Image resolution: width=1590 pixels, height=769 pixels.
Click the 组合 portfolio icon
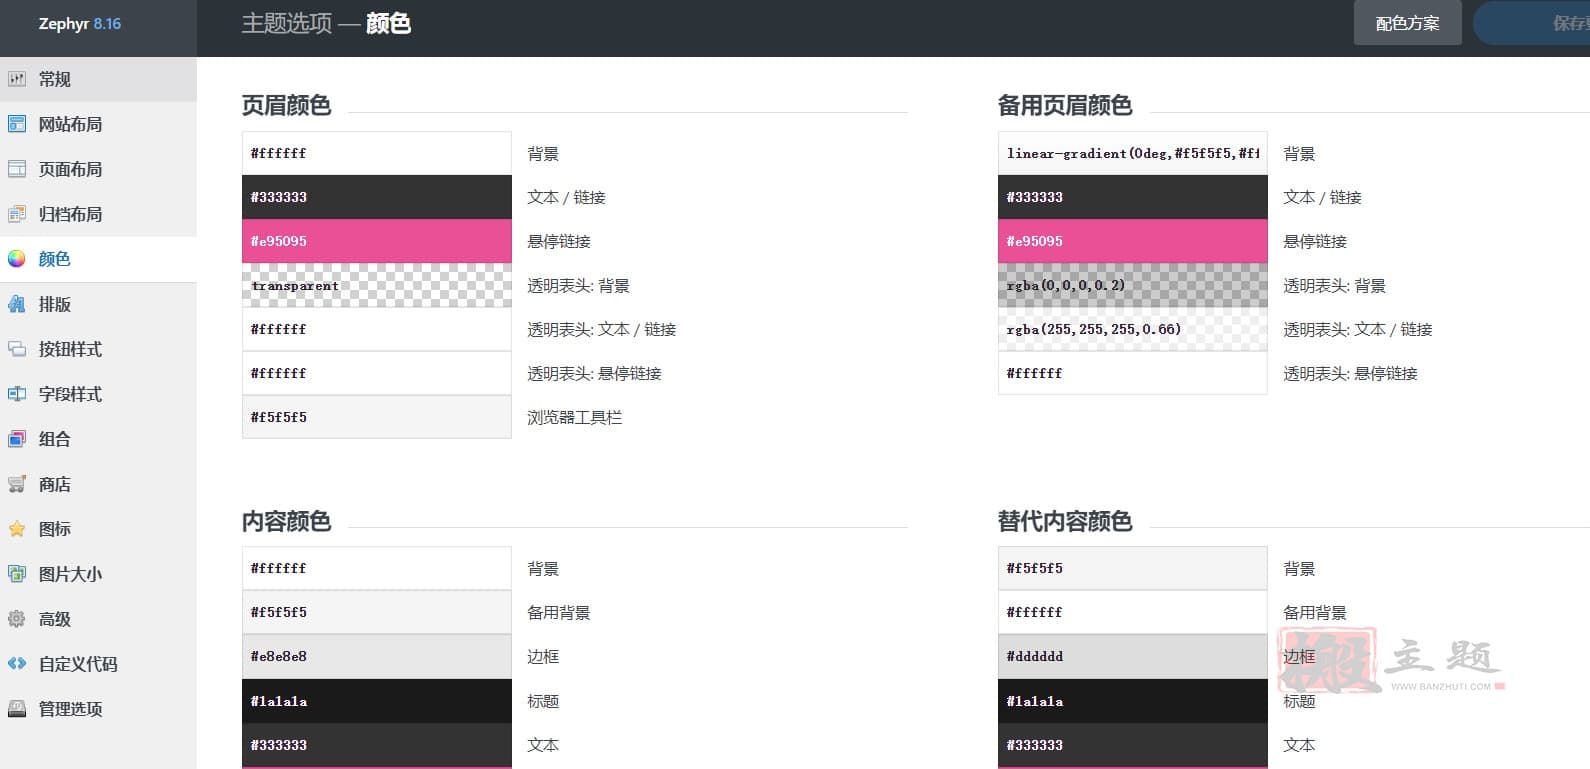(x=17, y=439)
